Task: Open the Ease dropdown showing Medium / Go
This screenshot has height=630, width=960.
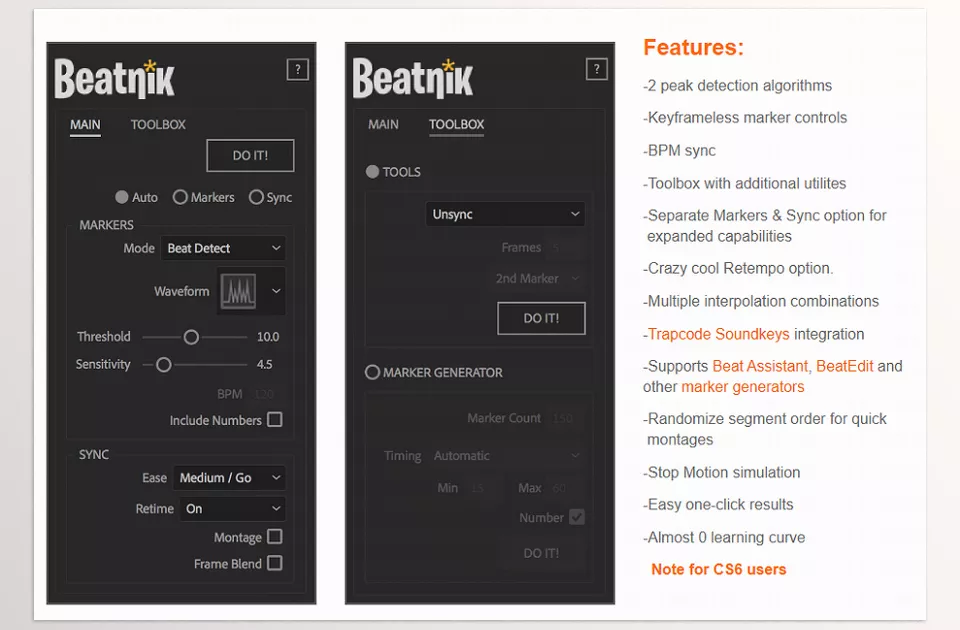Action: pos(230,478)
